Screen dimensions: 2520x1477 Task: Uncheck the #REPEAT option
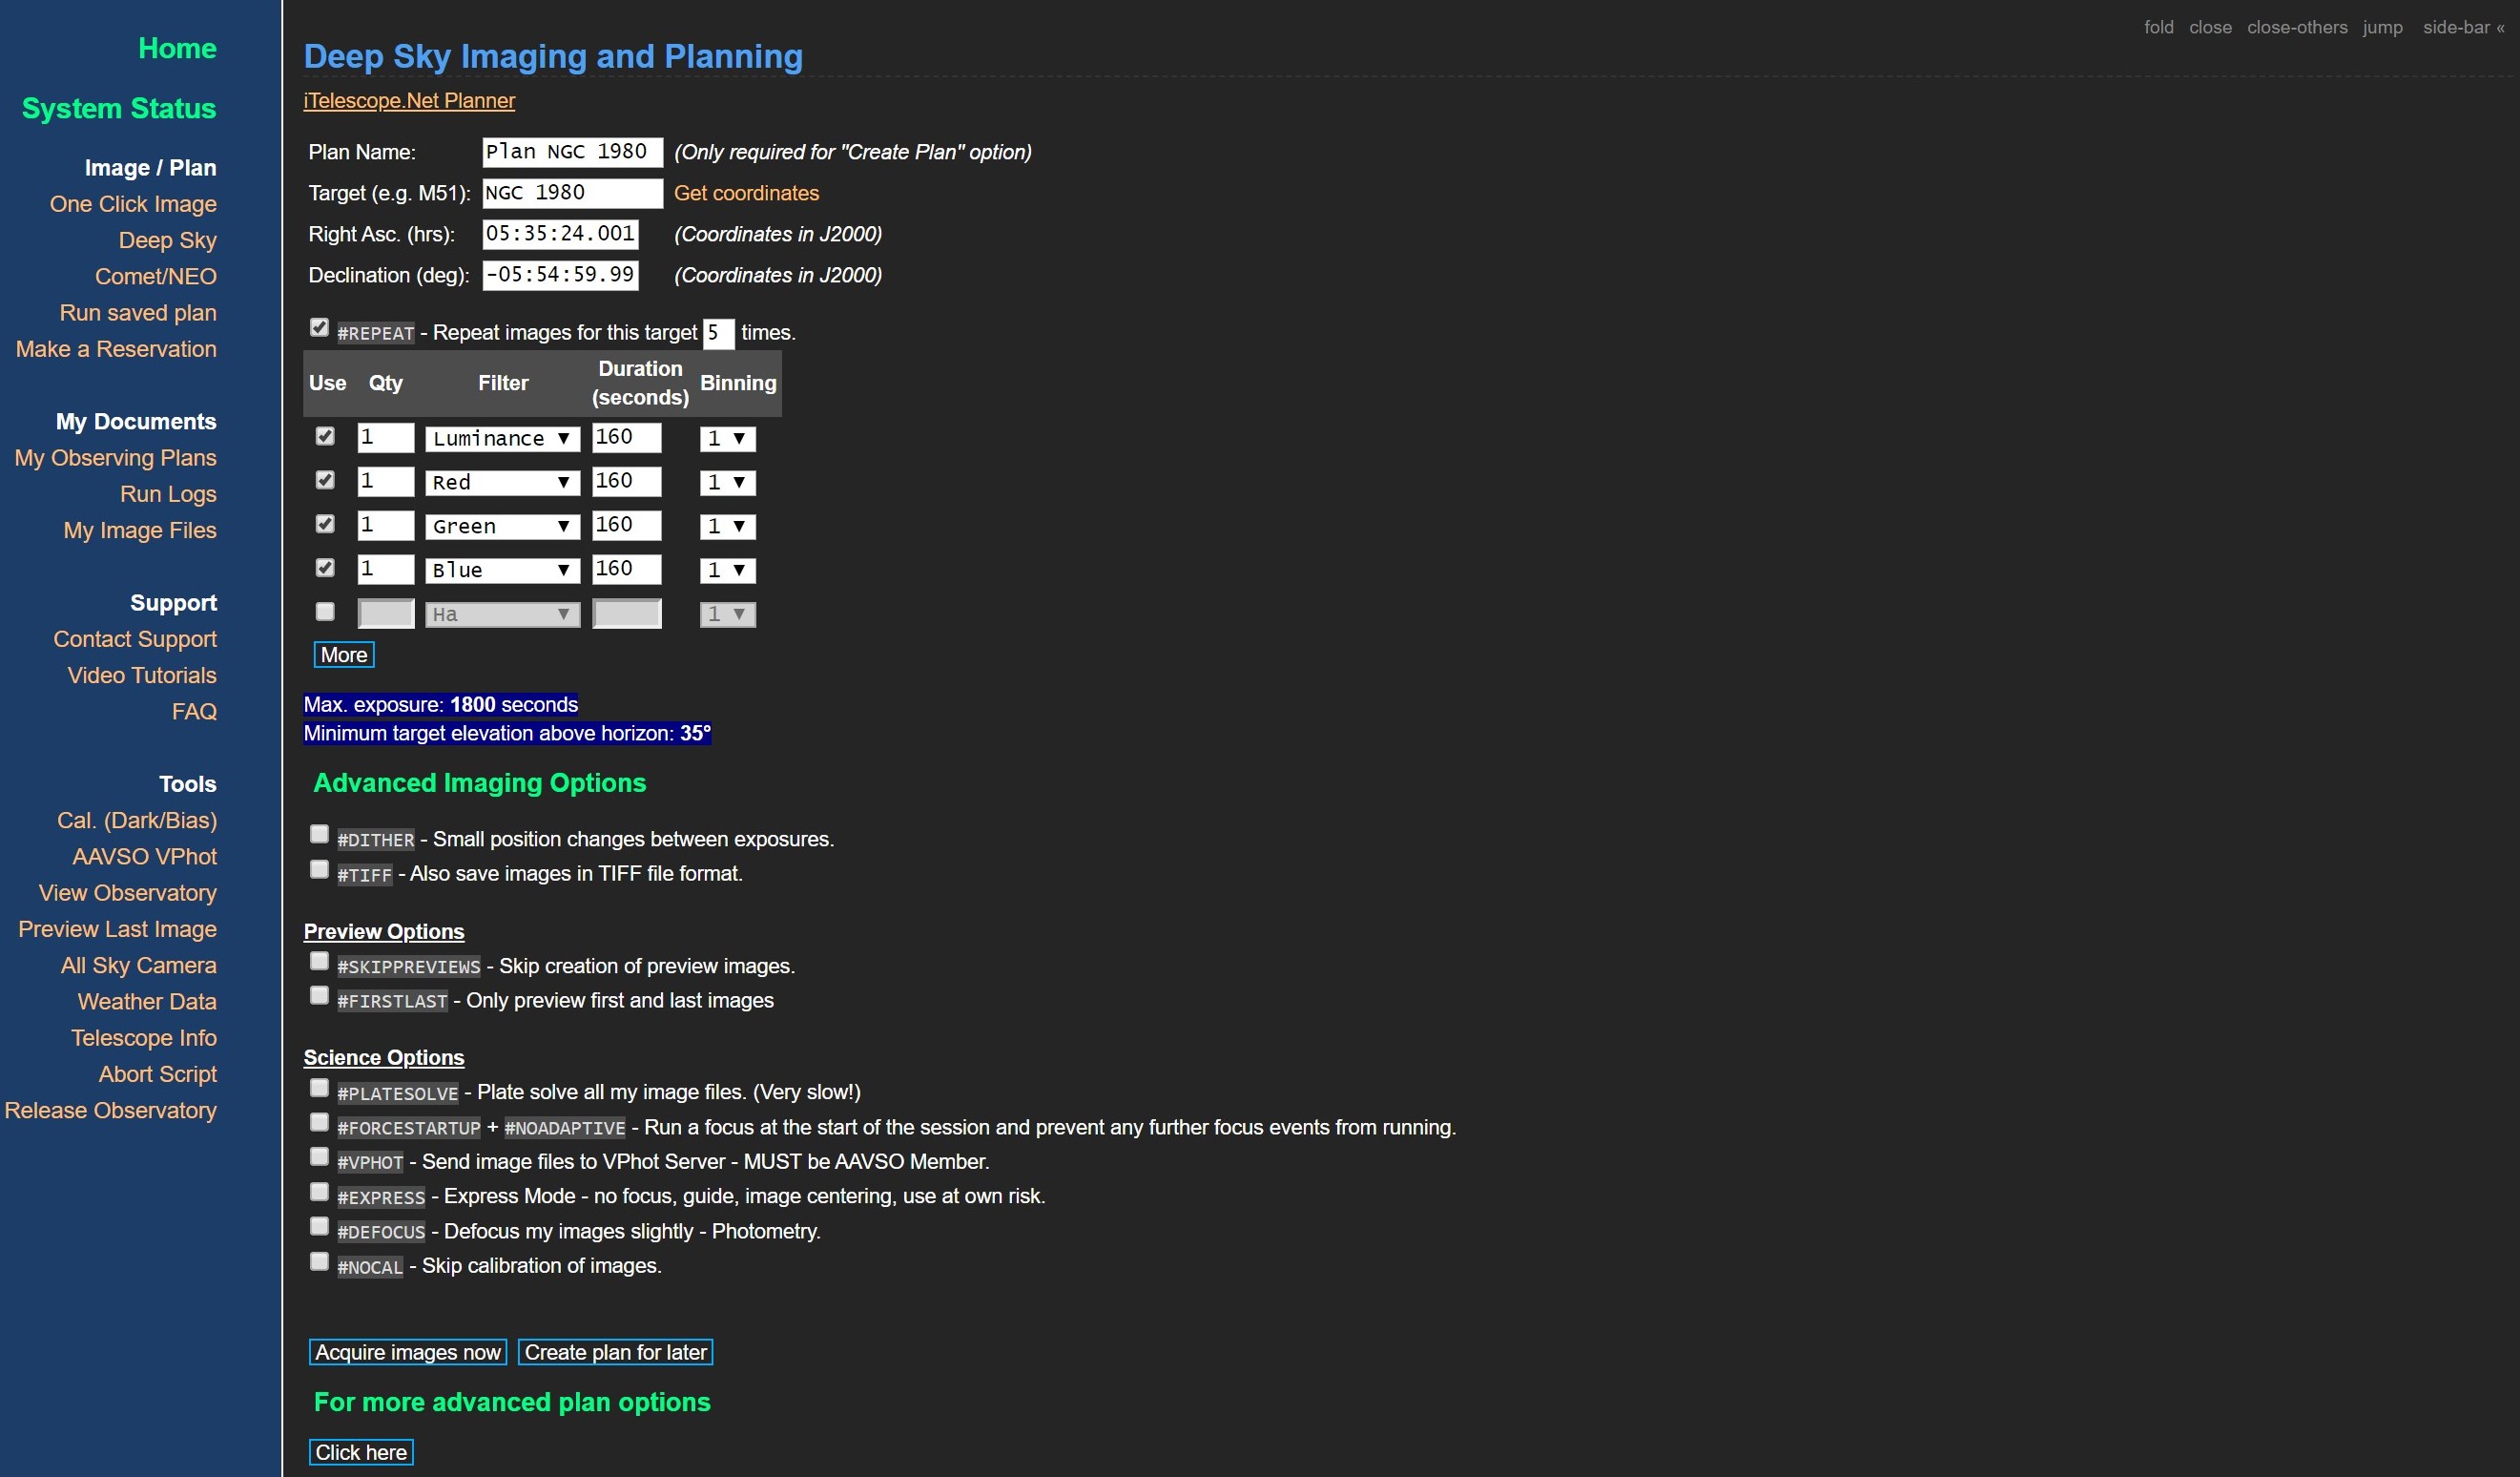[319, 327]
